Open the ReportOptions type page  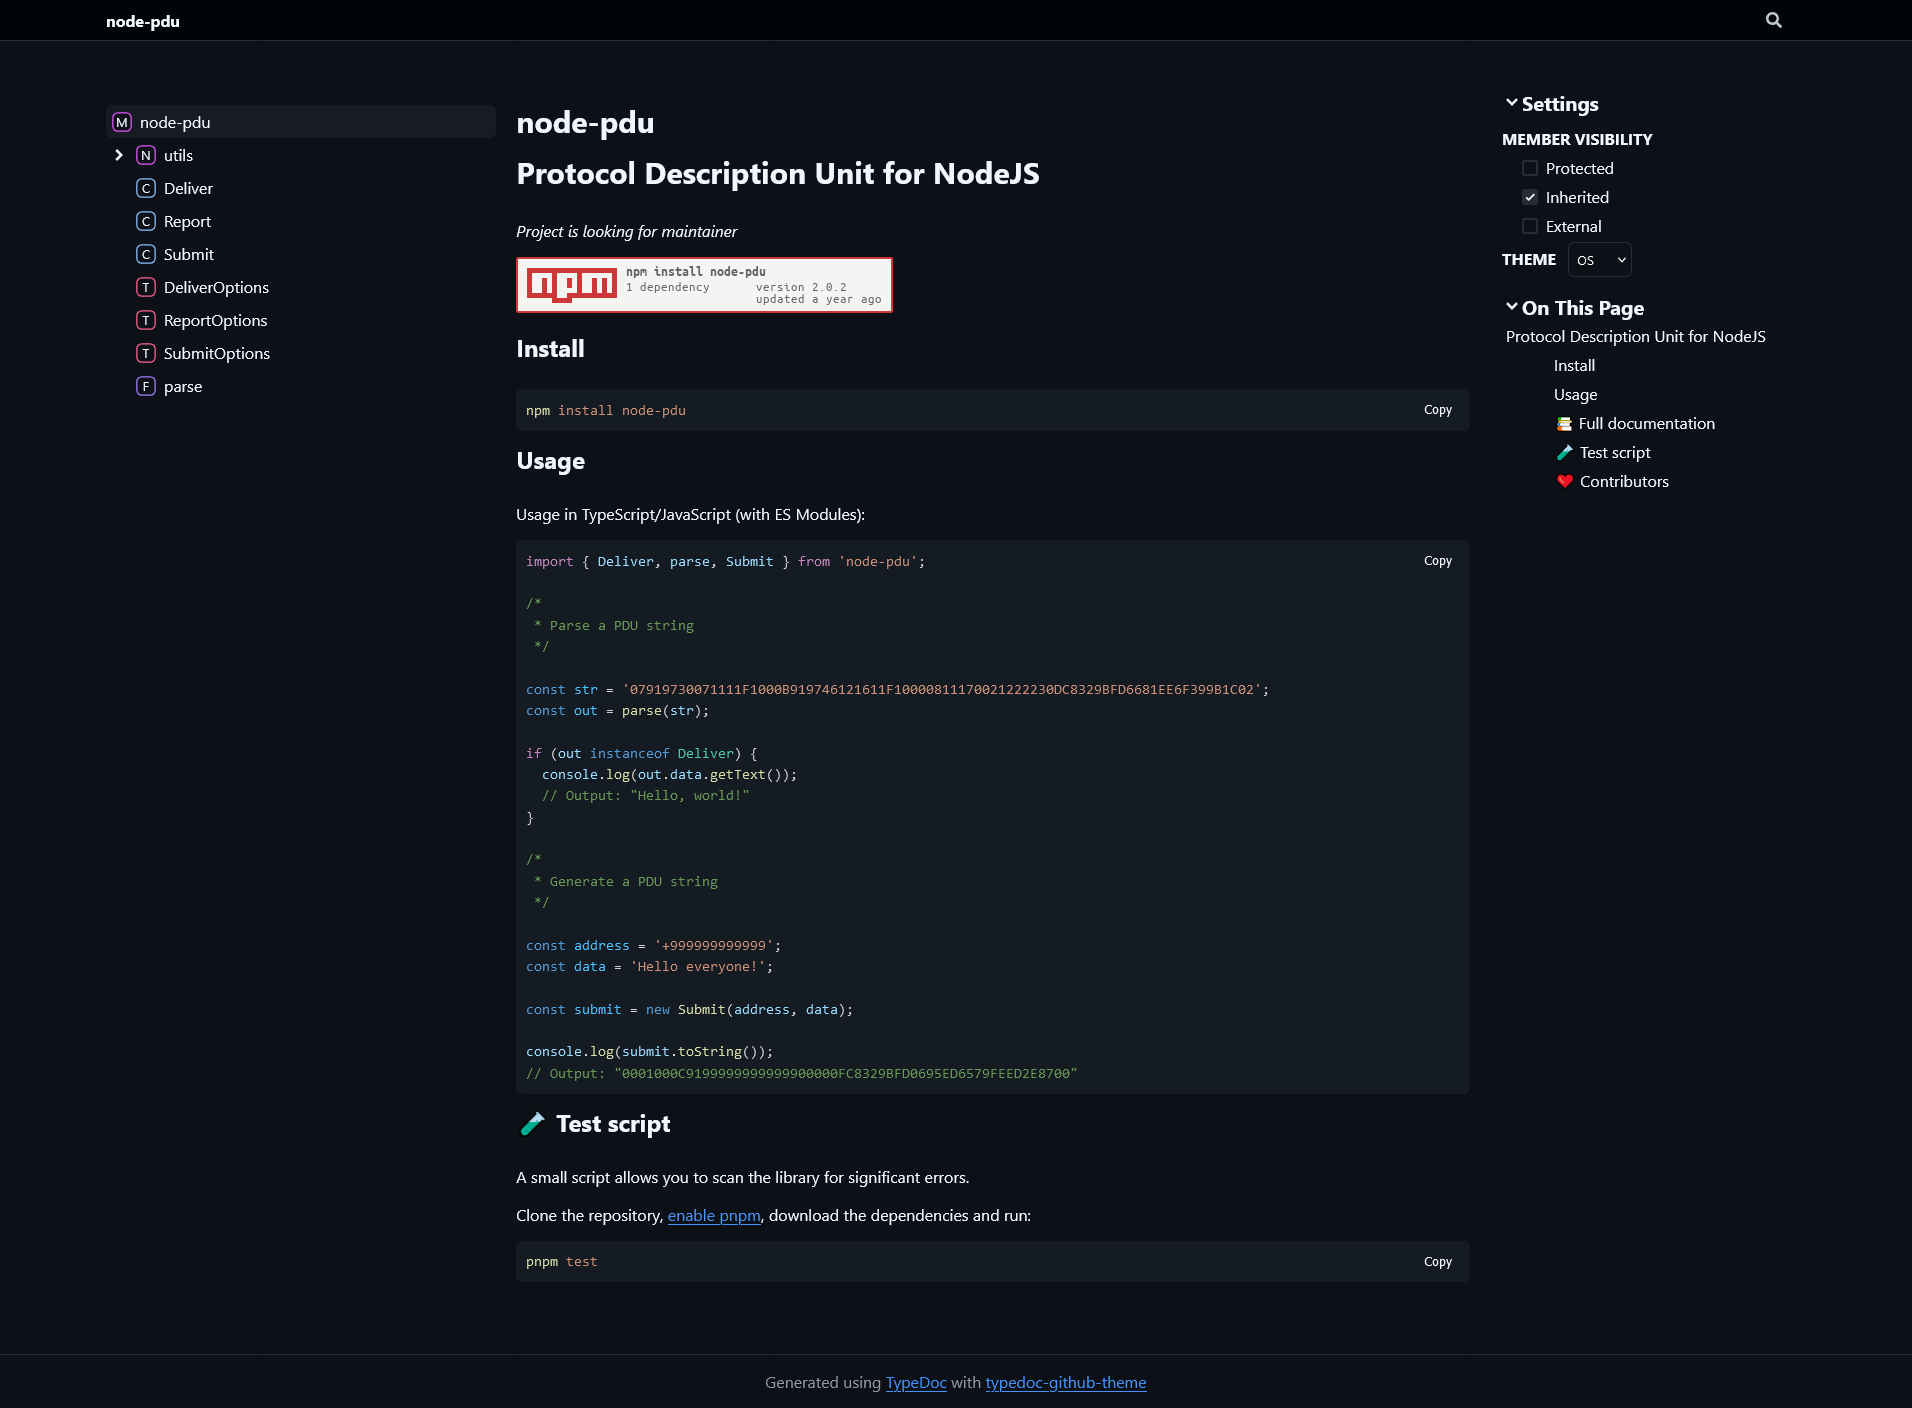[x=215, y=320]
